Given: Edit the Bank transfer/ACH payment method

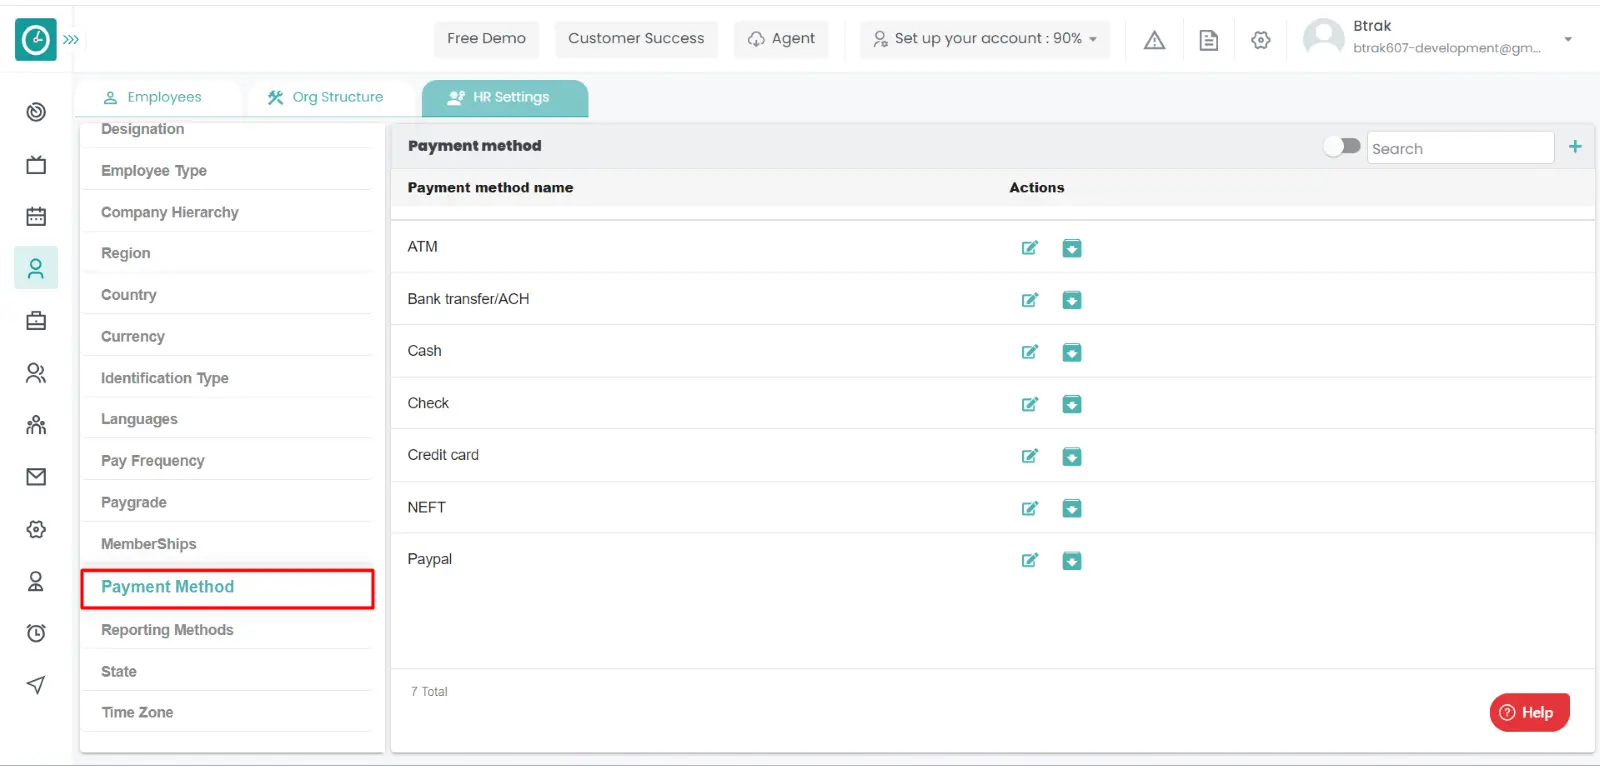Looking at the screenshot, I should tap(1029, 300).
